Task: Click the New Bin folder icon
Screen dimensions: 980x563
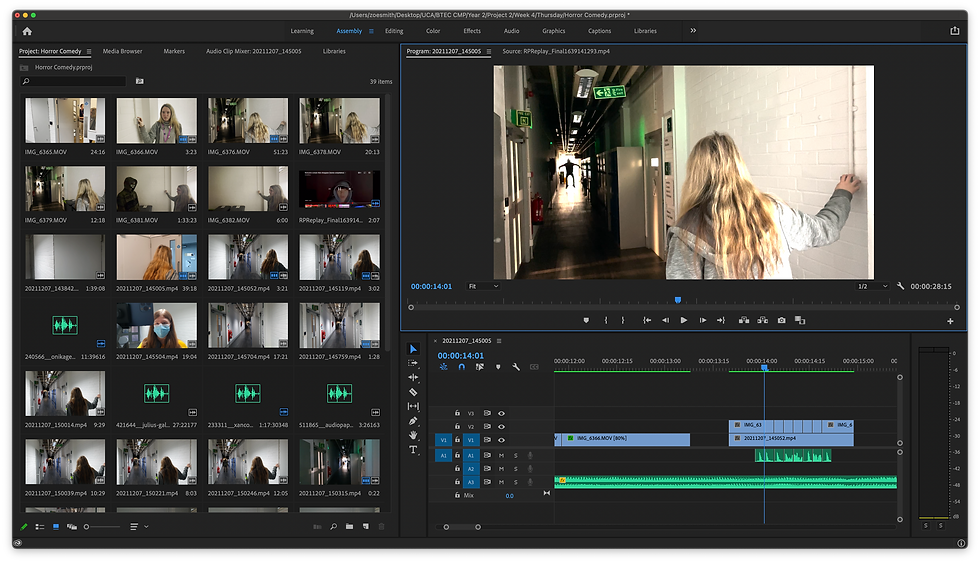Action: (349, 526)
